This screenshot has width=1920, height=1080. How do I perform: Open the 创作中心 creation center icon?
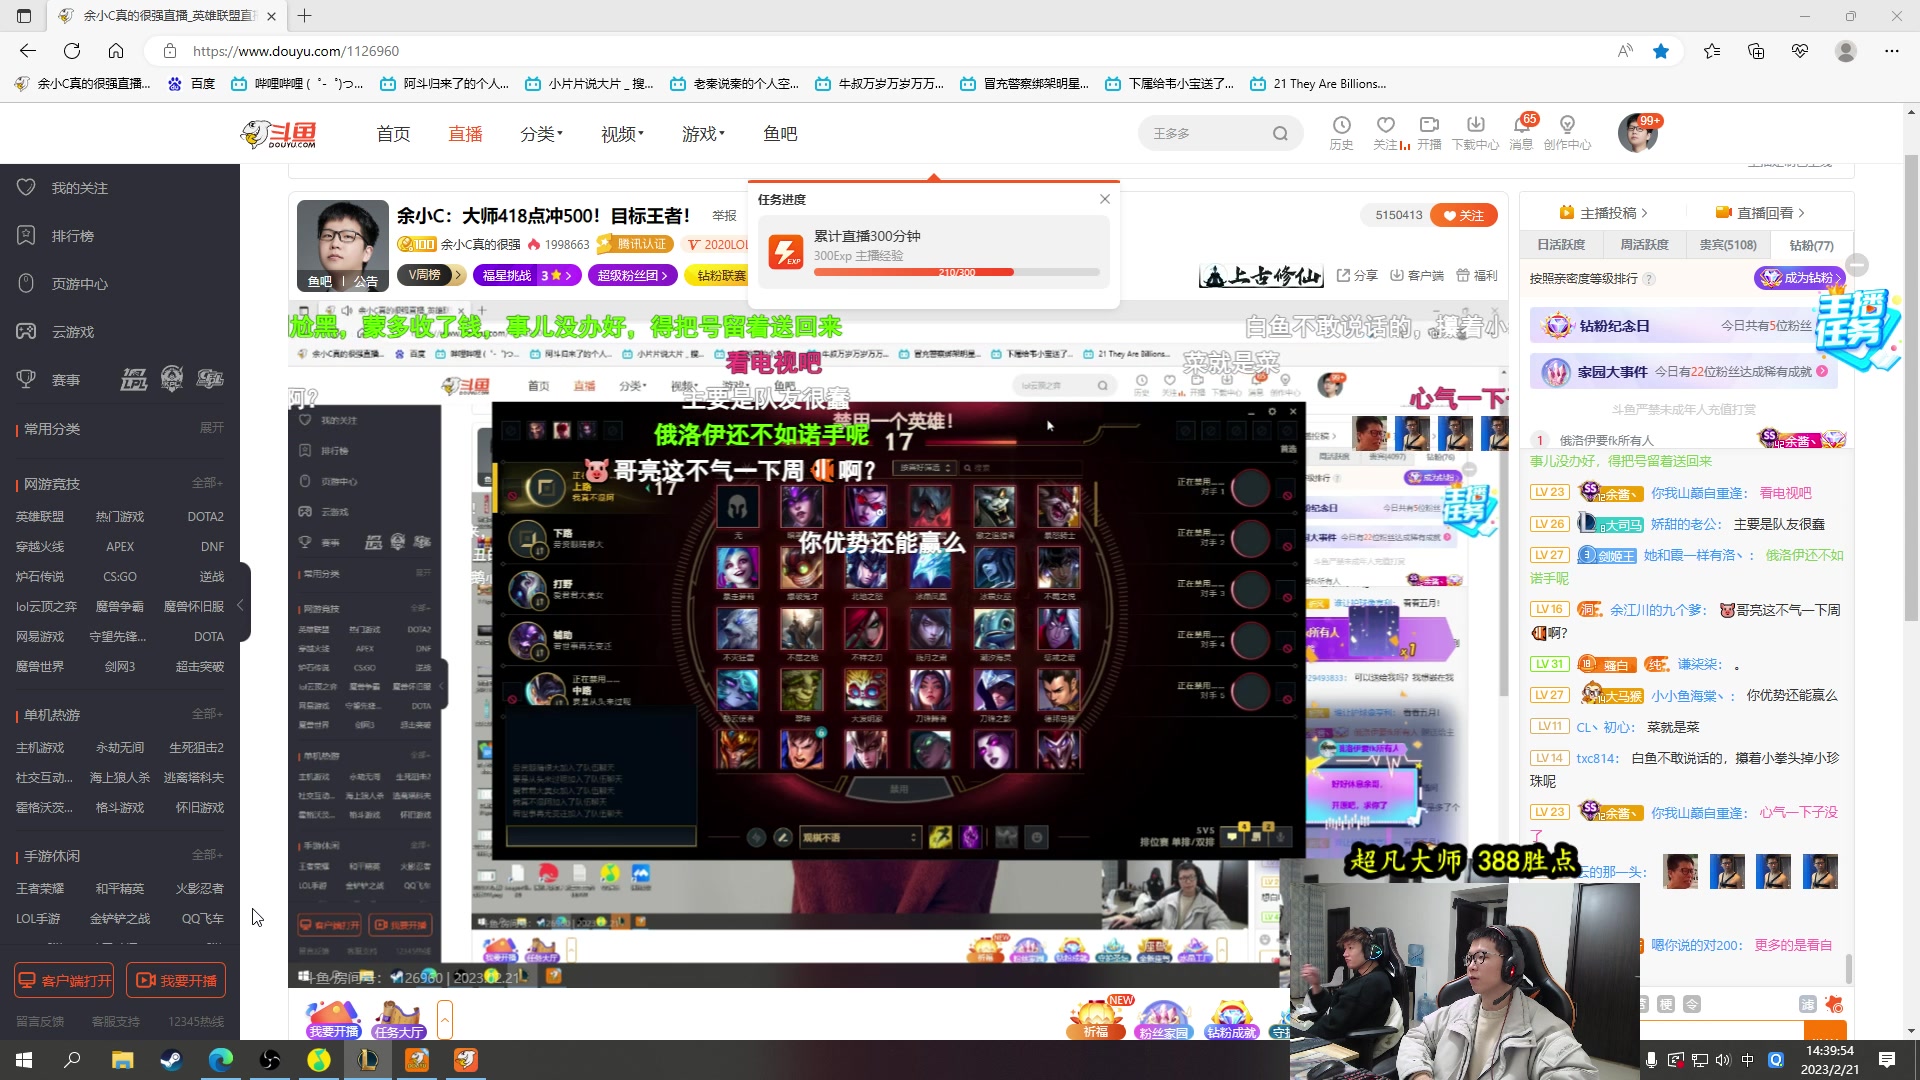click(x=1568, y=133)
